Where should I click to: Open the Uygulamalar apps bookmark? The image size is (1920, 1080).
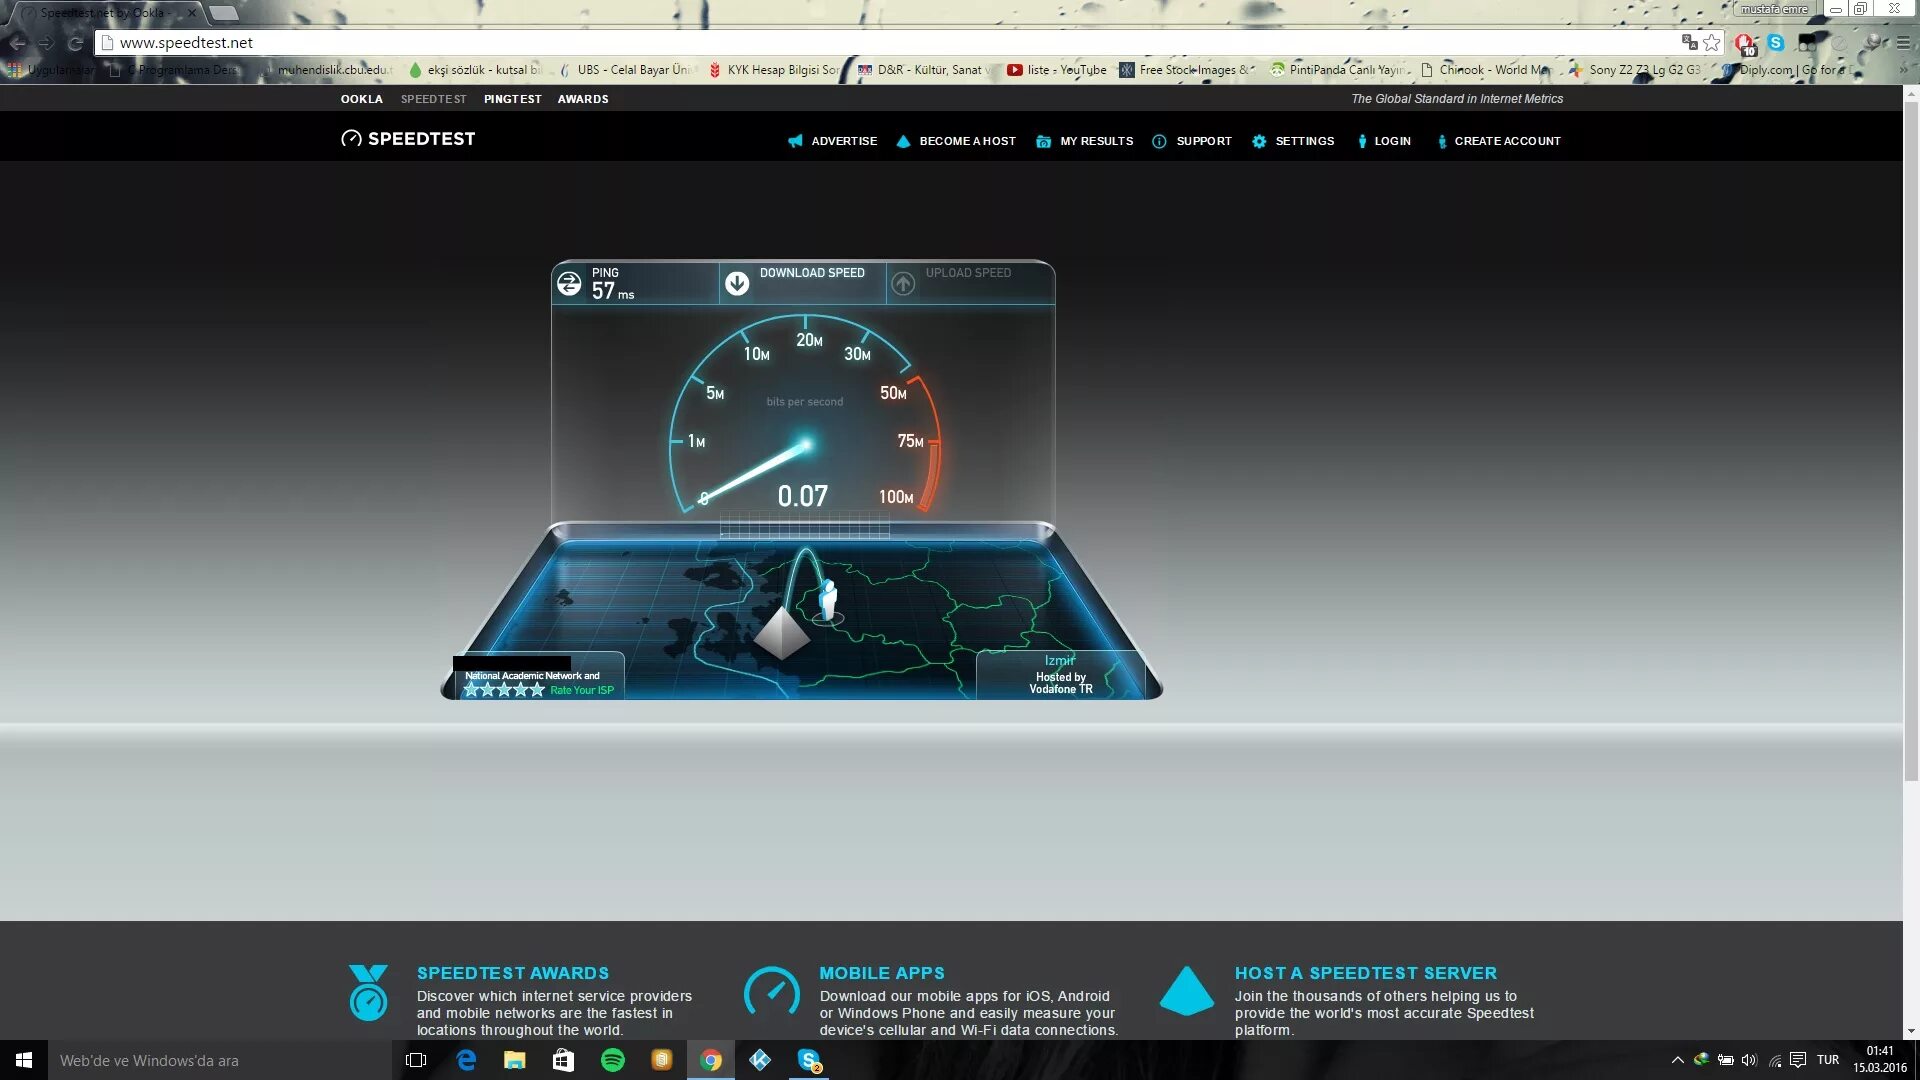tap(51, 70)
